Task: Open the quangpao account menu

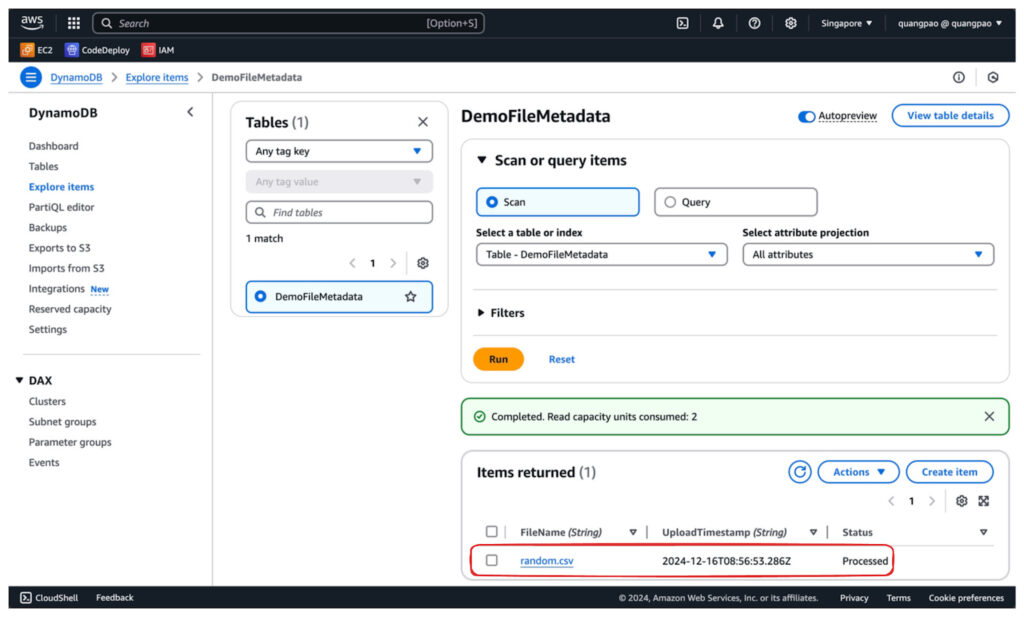Action: 950,24
